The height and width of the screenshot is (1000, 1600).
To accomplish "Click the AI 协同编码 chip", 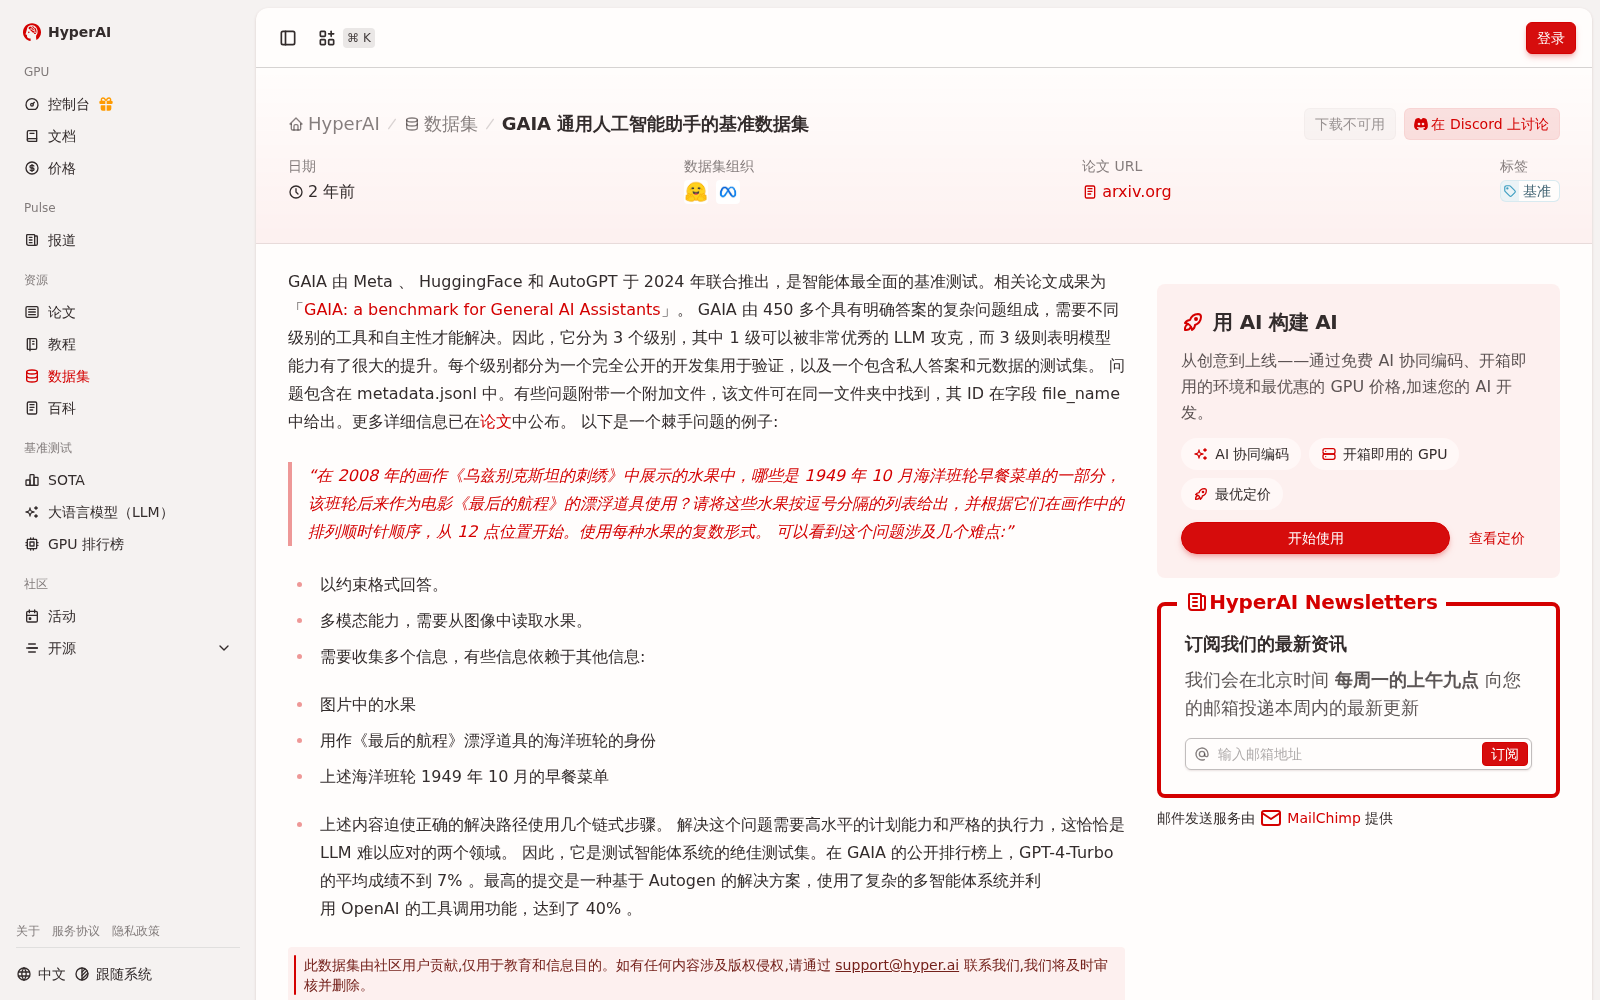I will (1241, 454).
